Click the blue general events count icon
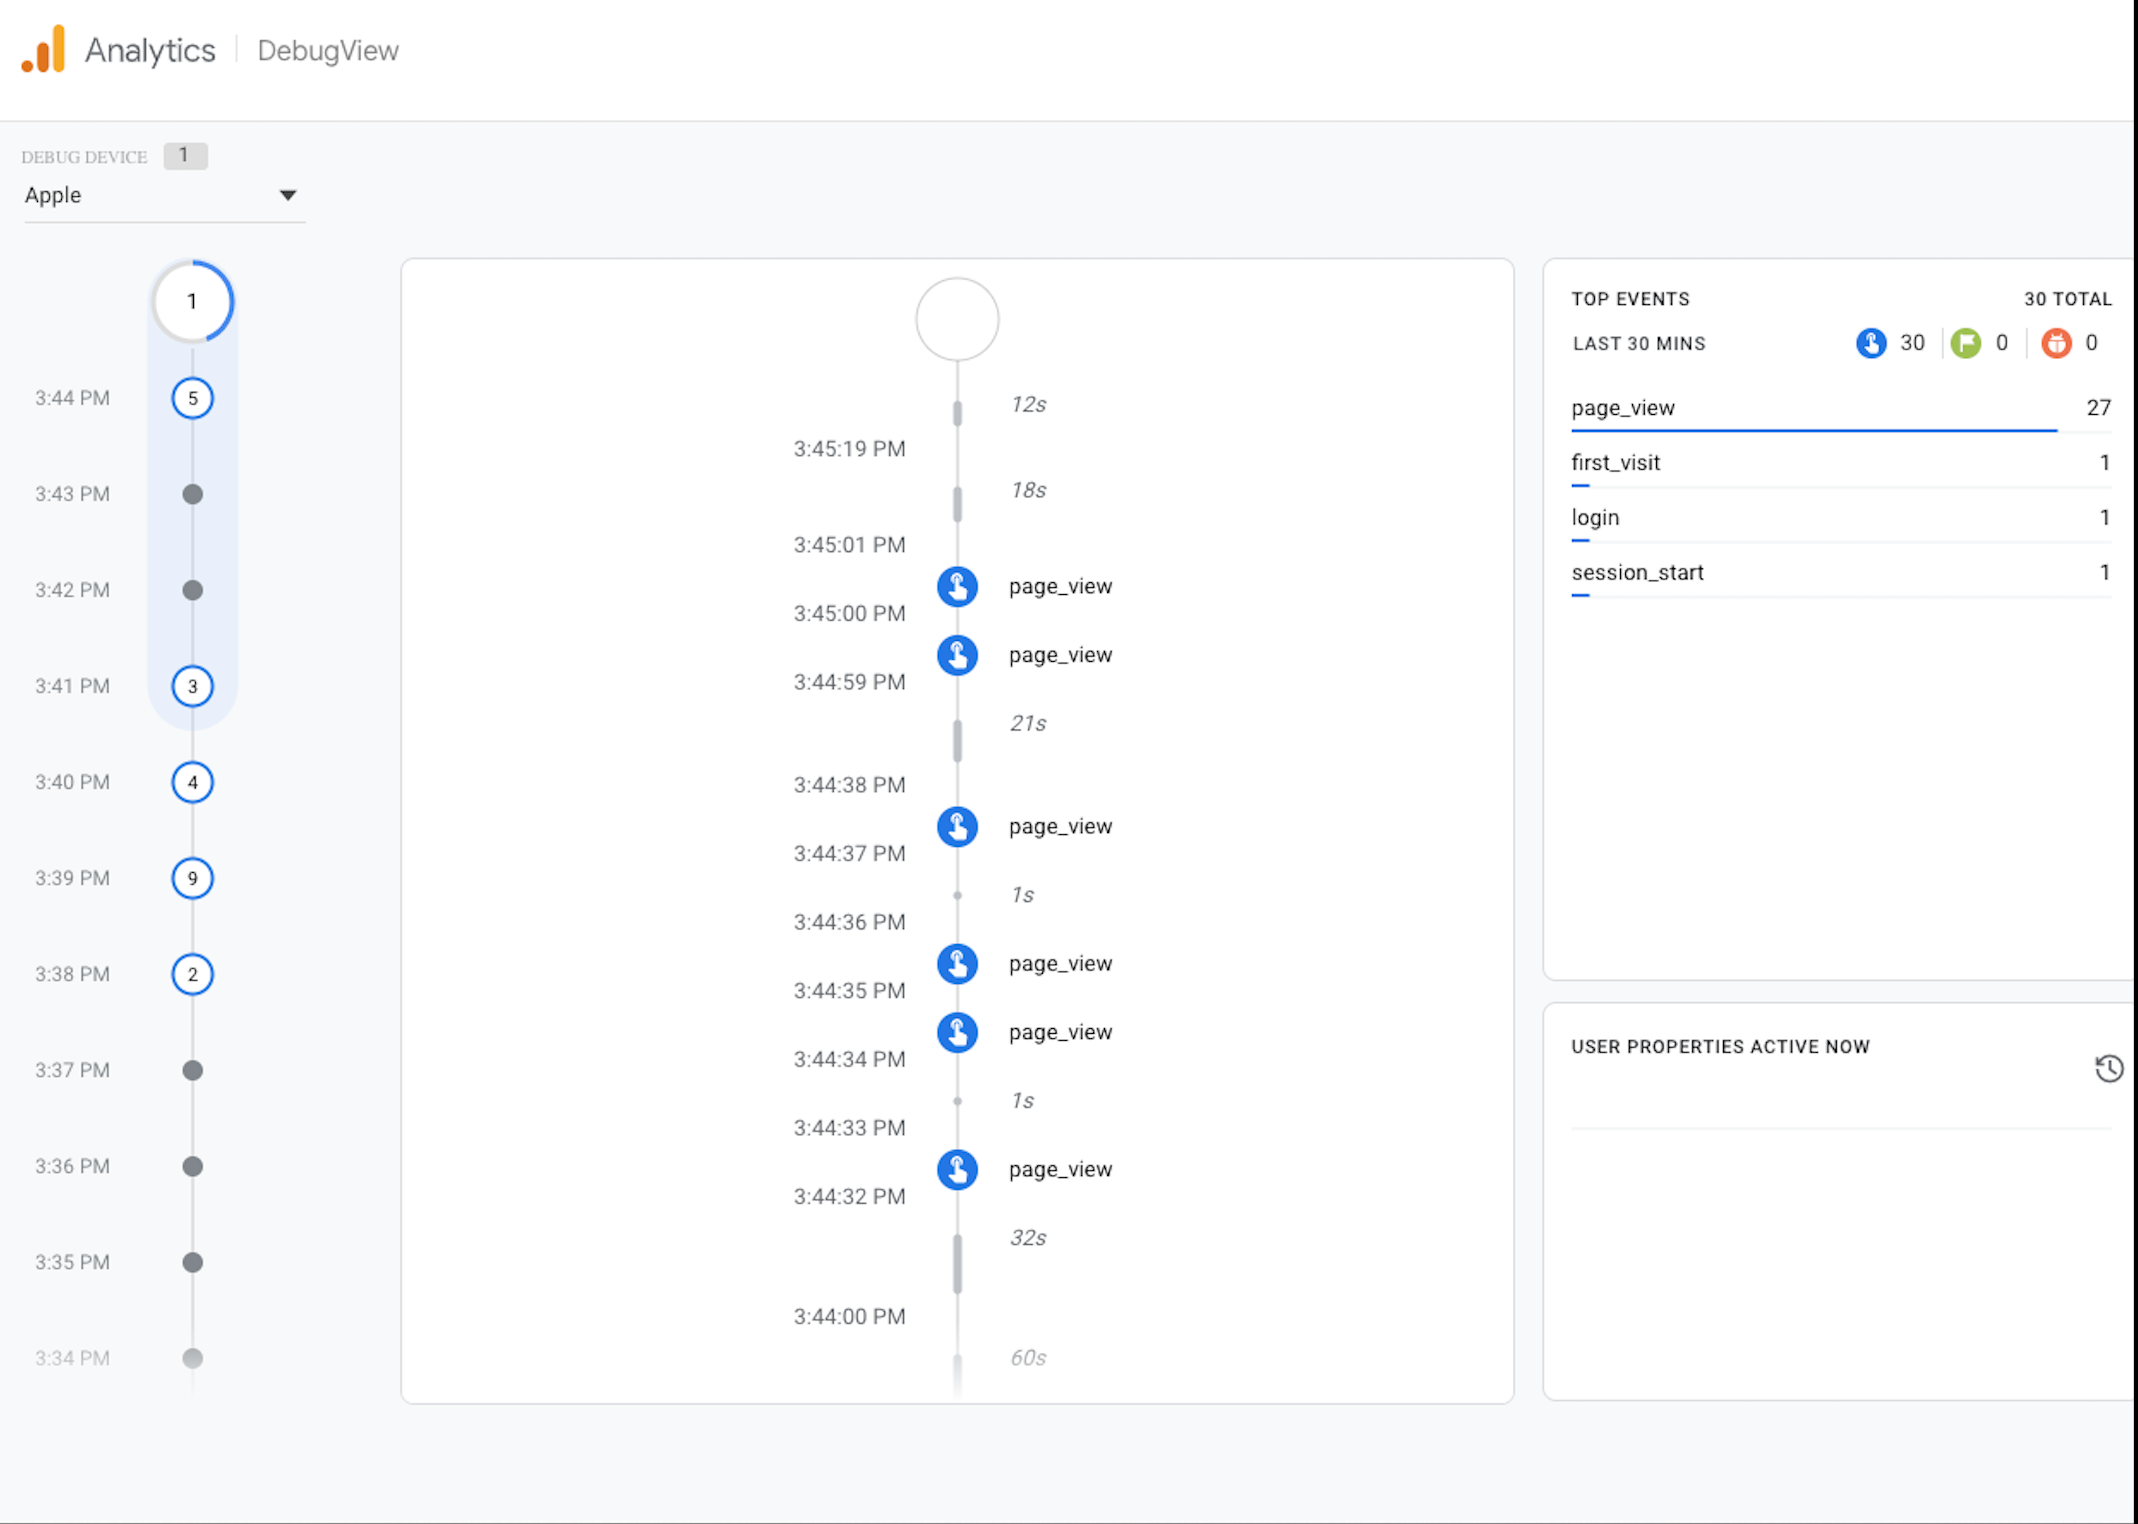The width and height of the screenshot is (2138, 1524). click(1870, 343)
